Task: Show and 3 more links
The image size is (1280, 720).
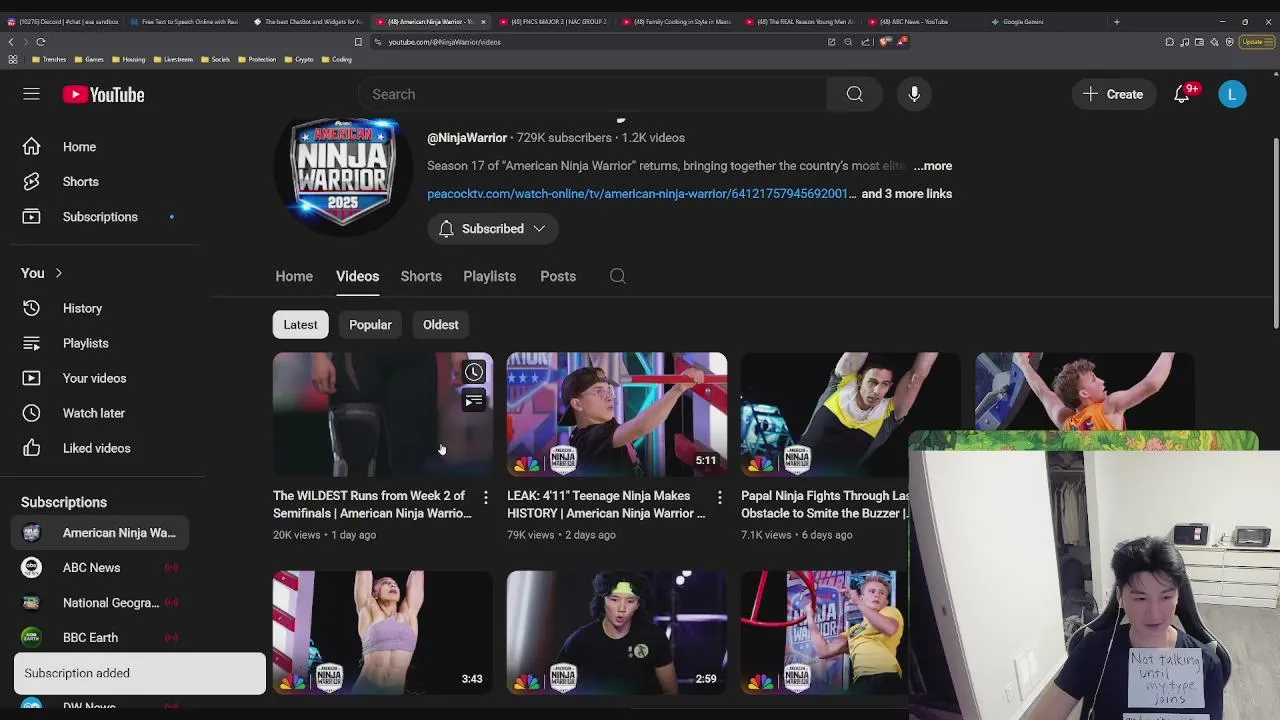Action: (x=906, y=194)
